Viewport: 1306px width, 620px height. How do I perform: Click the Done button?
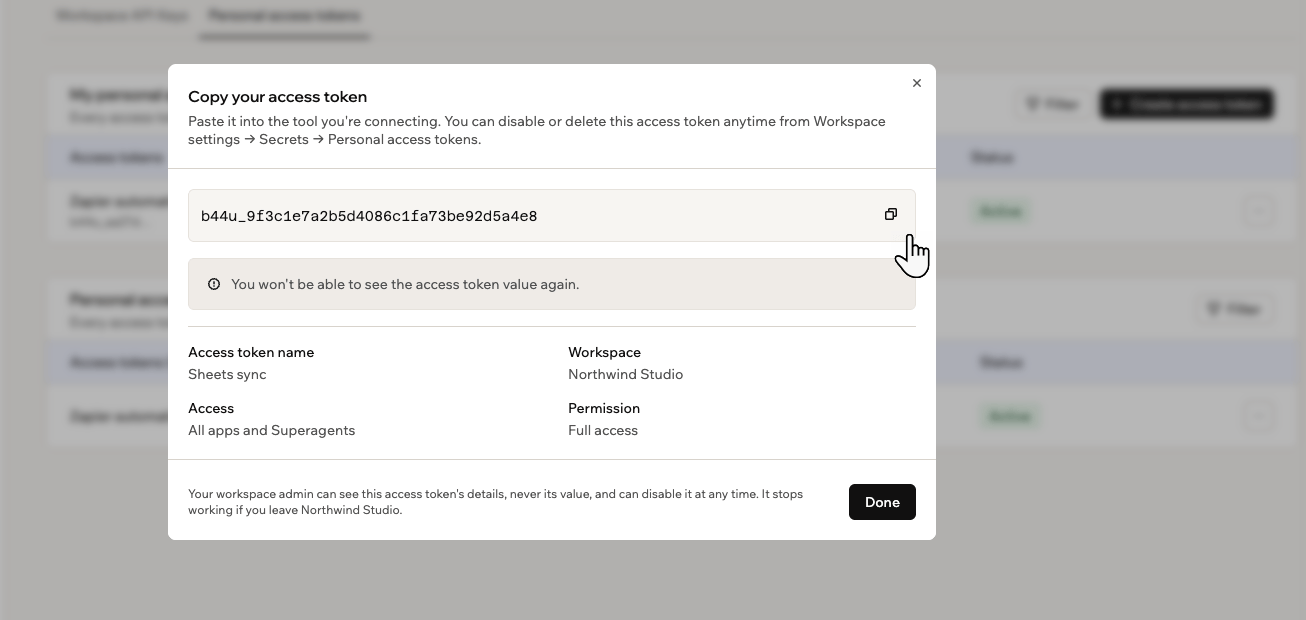pyautogui.click(x=882, y=502)
